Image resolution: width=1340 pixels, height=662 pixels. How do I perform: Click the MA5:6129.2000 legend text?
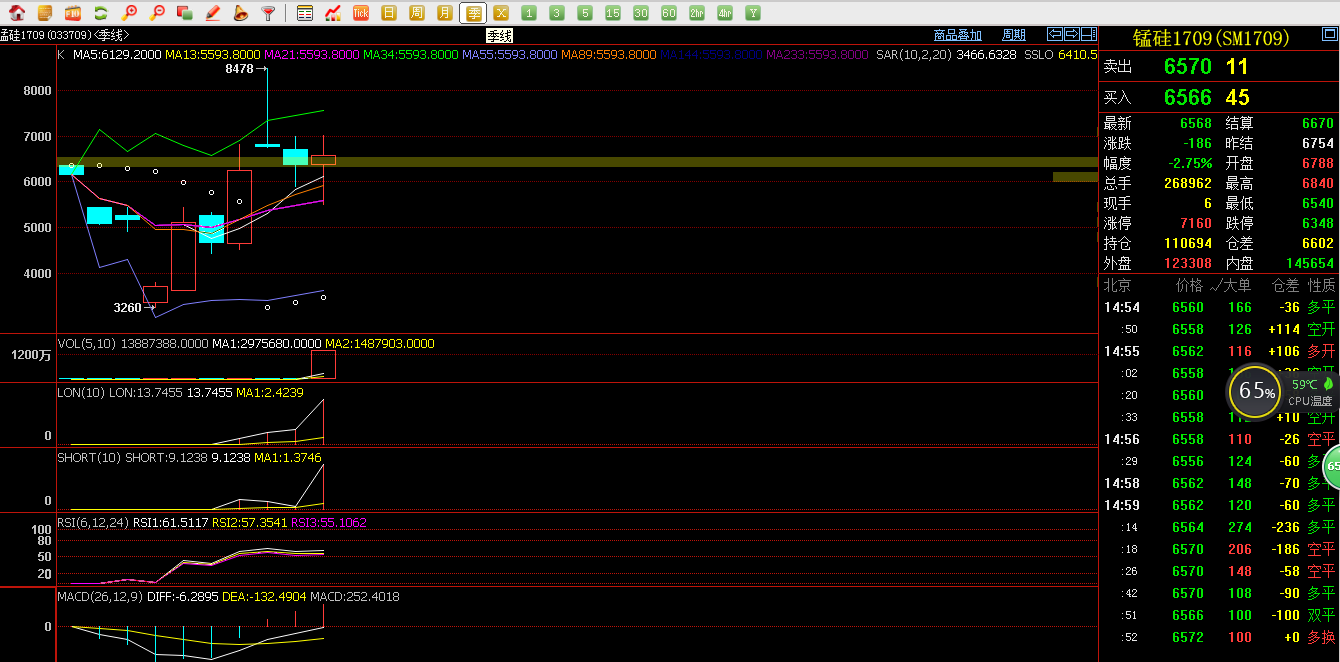[x=117, y=55]
